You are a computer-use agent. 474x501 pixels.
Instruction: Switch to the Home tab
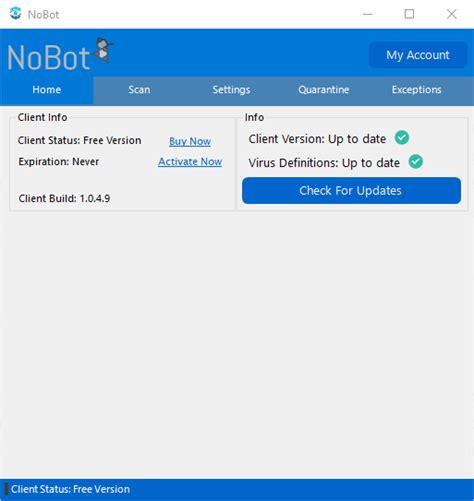tap(47, 90)
